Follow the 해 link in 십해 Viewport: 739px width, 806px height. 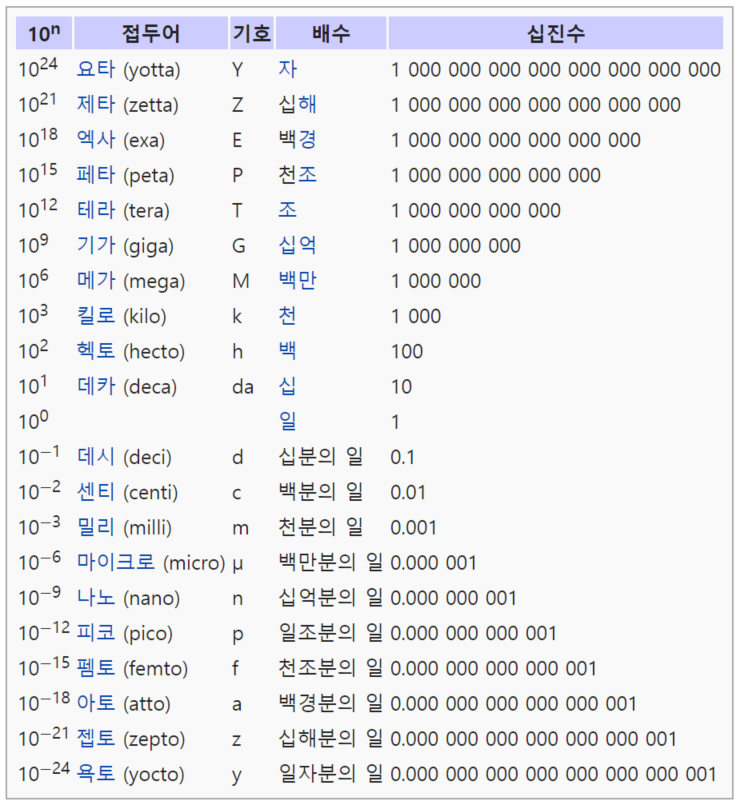pyautogui.click(x=307, y=104)
